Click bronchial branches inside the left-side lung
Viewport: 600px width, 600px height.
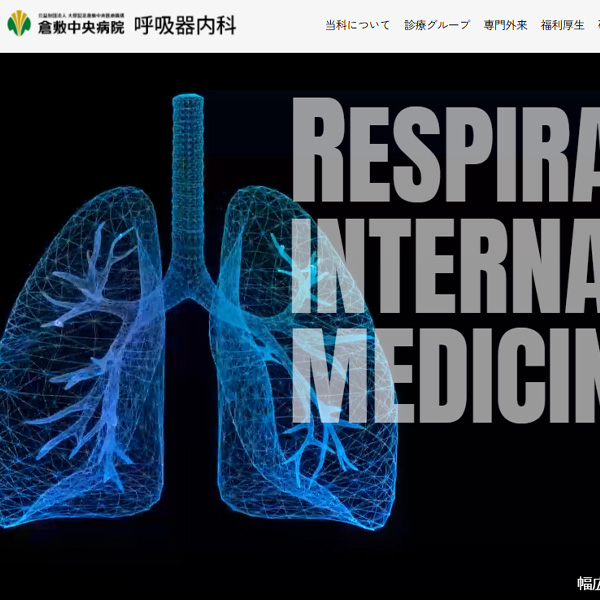[95, 300]
